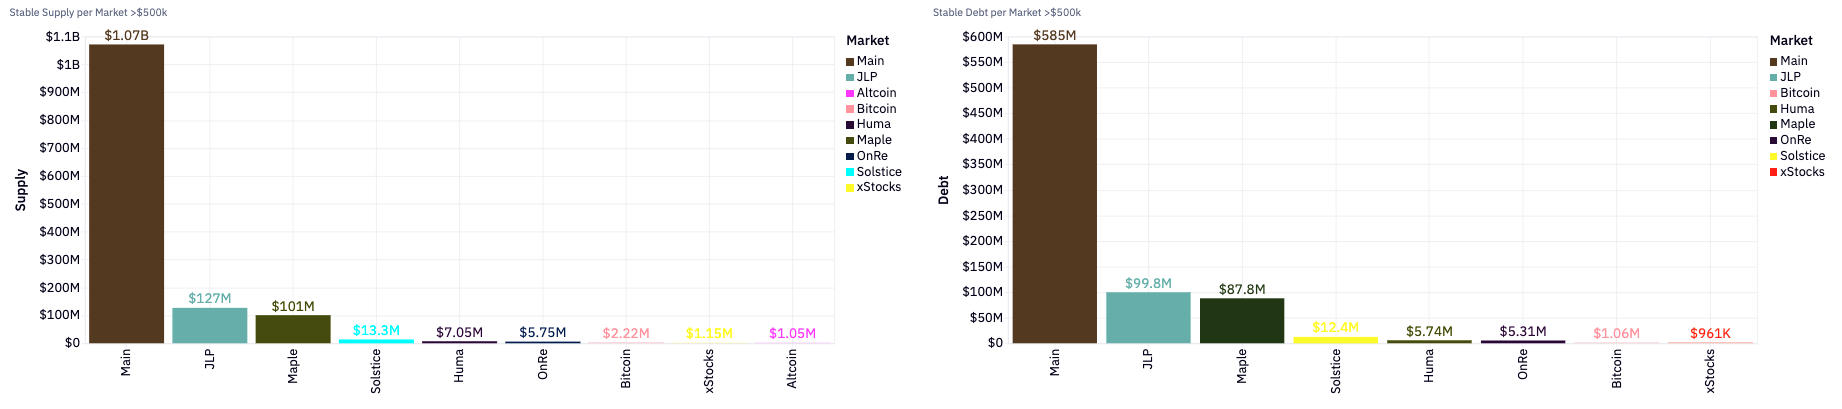Click Maple legend entry in the Debt chart

point(1797,124)
